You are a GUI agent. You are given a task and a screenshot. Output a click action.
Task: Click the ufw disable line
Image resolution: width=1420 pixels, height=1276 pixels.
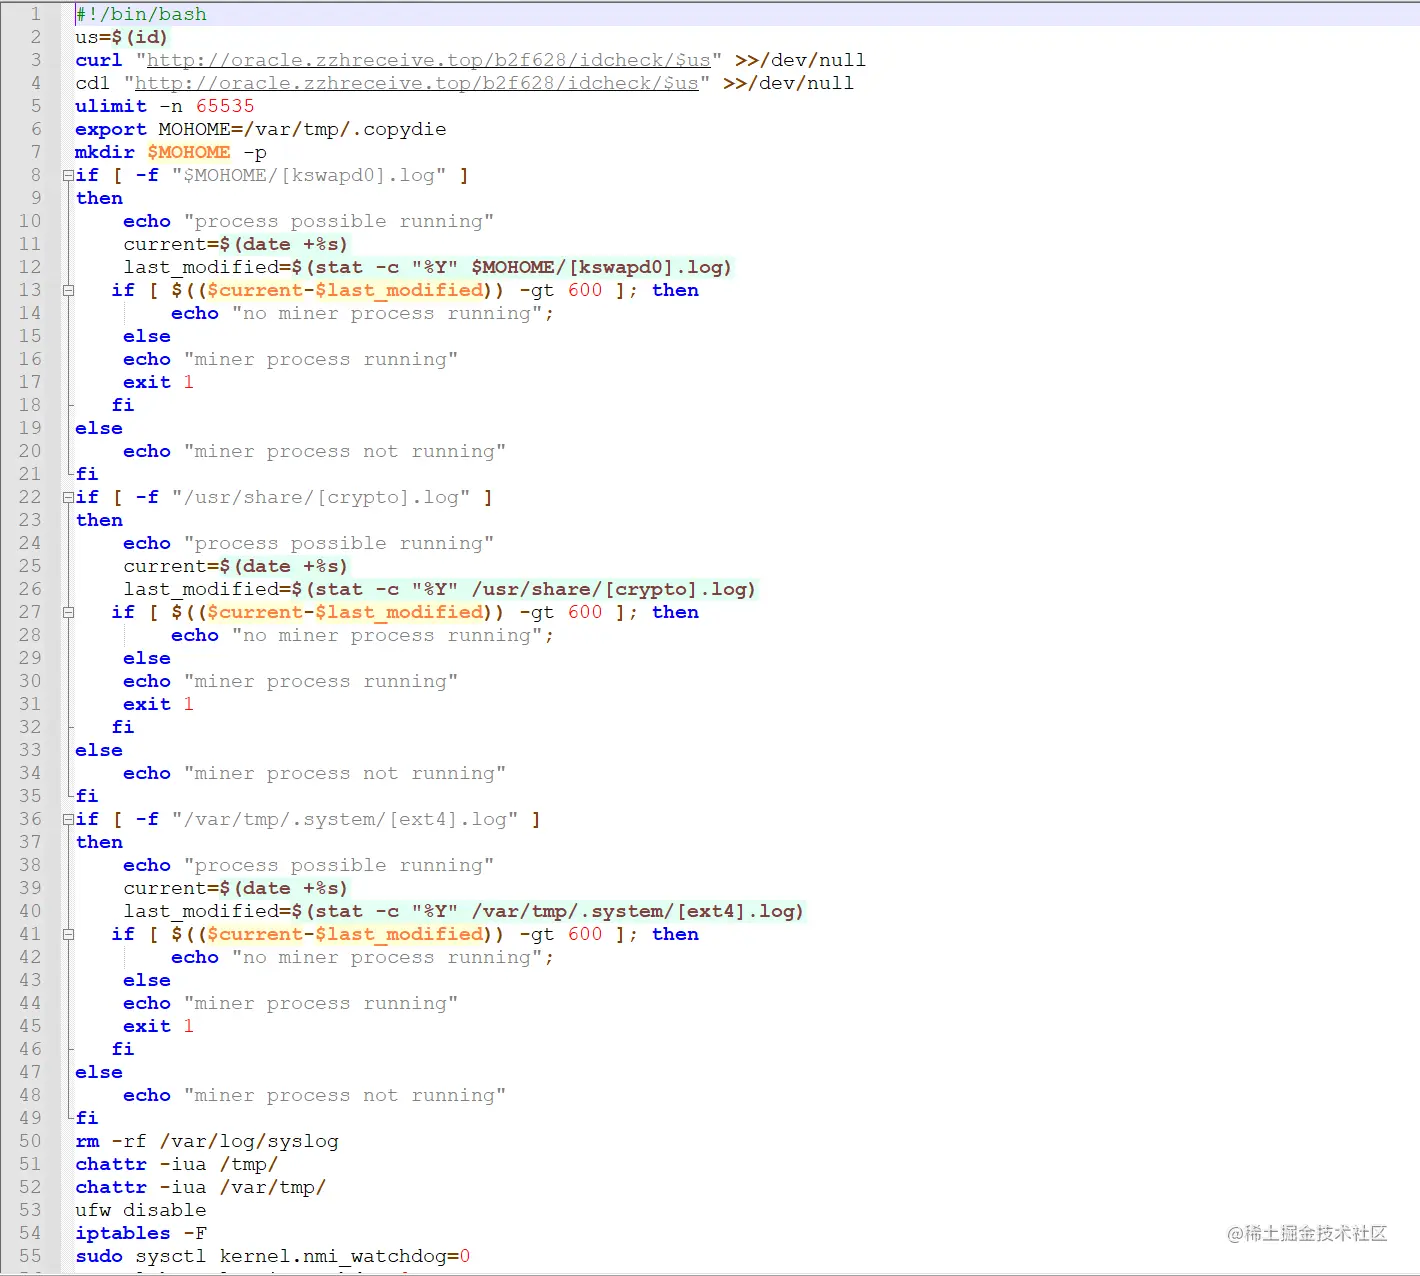pos(141,1210)
